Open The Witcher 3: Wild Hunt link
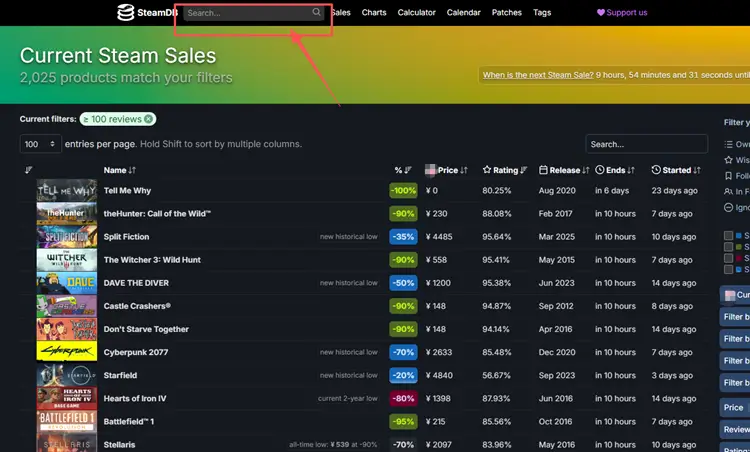 tap(152, 260)
